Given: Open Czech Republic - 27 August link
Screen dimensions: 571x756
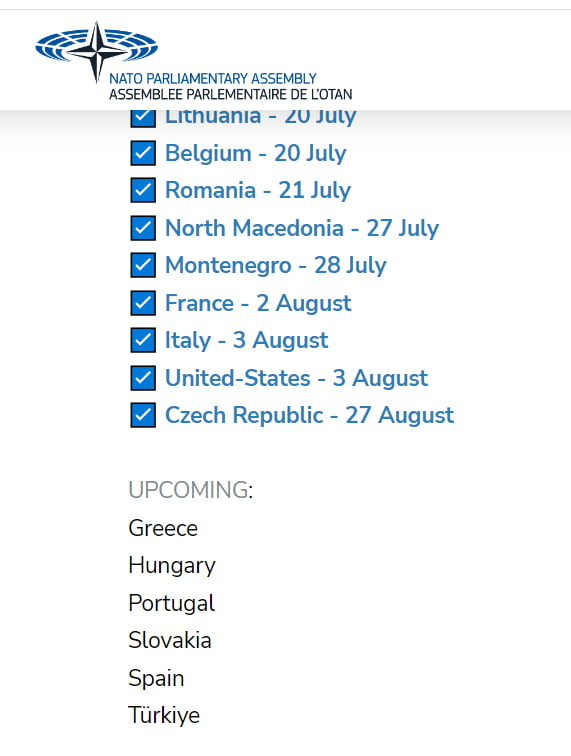Looking at the screenshot, I should pos(310,416).
